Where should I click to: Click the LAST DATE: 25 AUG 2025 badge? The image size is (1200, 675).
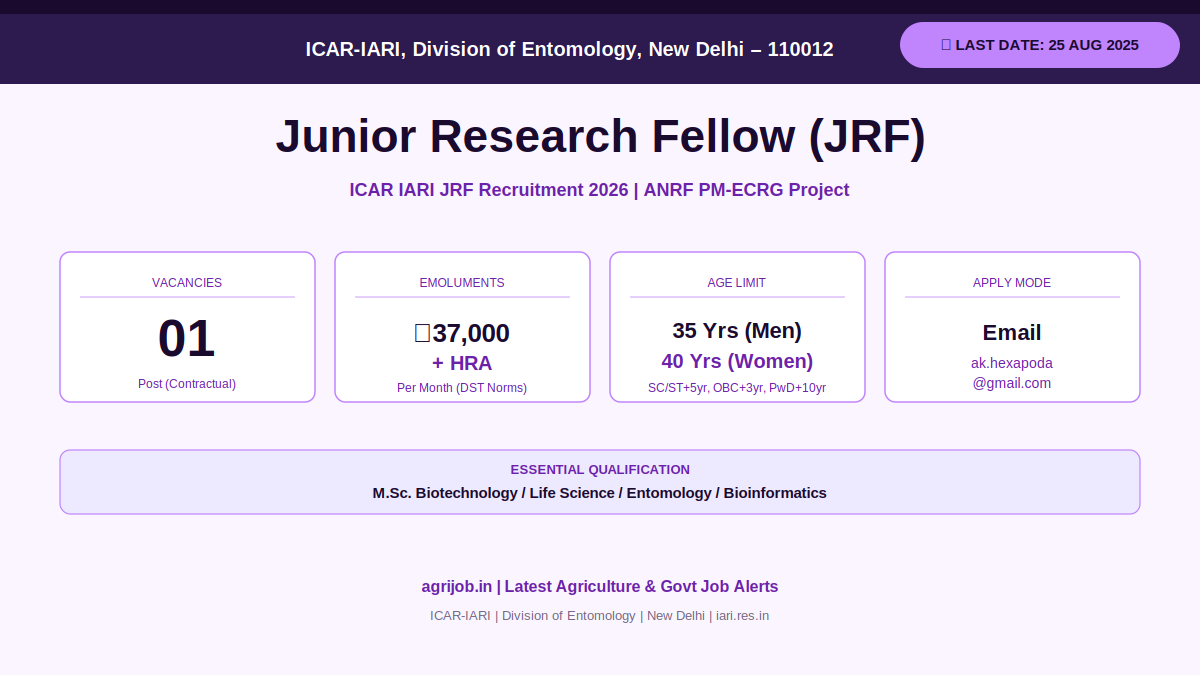[1040, 45]
